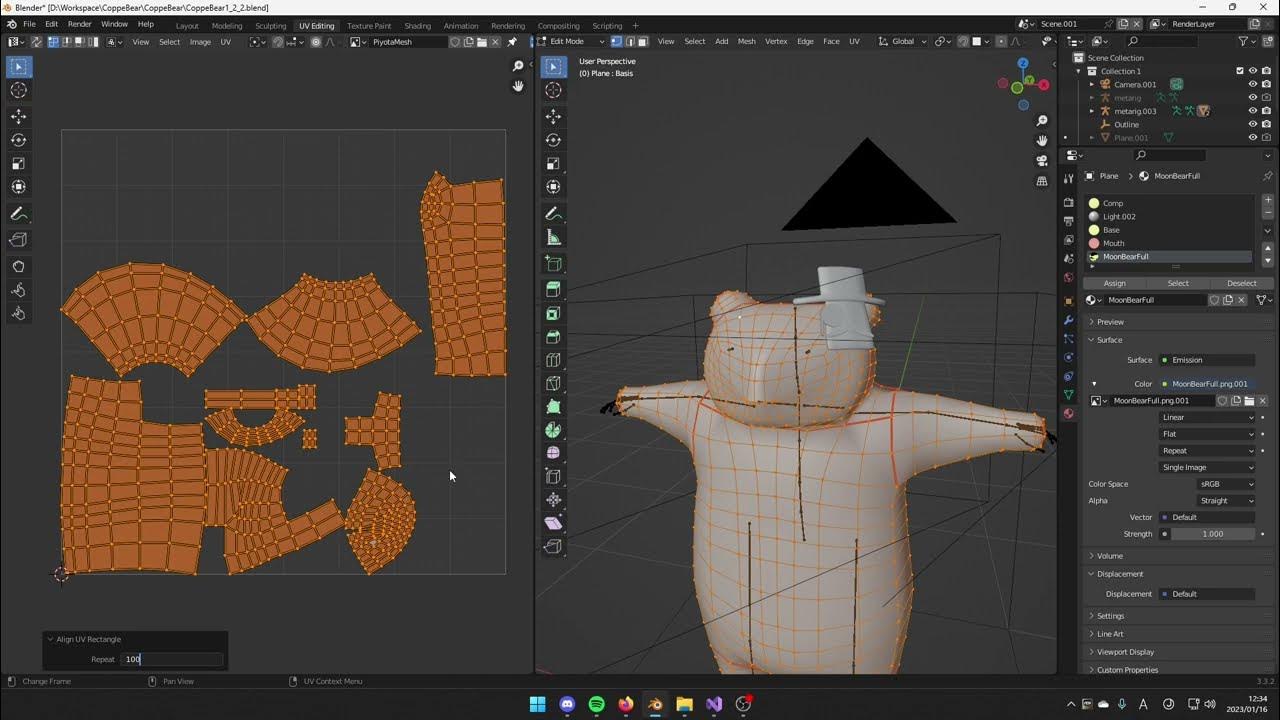Click the UV editor zoom magnifier icon
The width and height of the screenshot is (1280, 720).
[x=518, y=66]
